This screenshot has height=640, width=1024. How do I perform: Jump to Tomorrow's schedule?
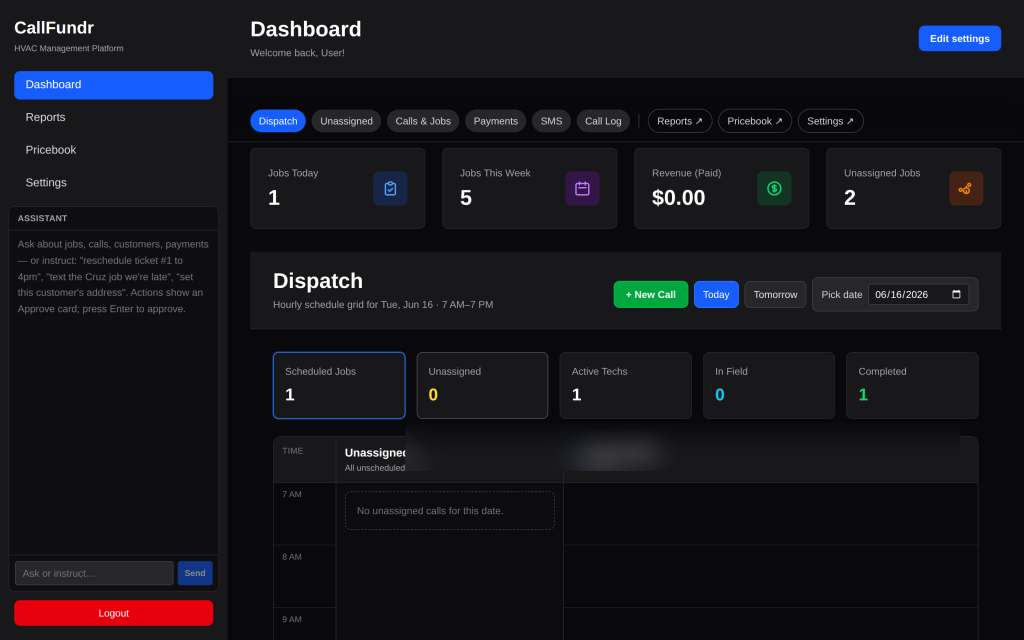click(x=775, y=295)
